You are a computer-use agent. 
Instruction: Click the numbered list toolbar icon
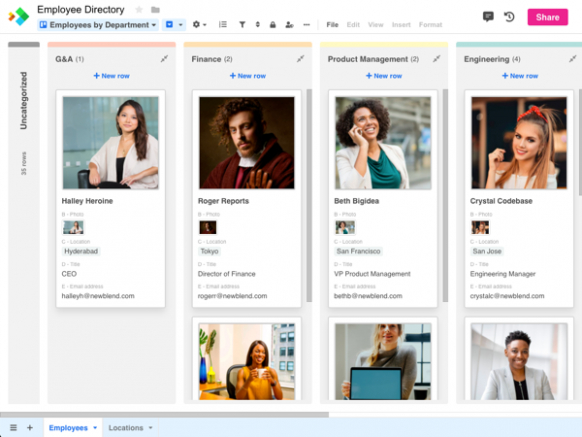(223, 25)
